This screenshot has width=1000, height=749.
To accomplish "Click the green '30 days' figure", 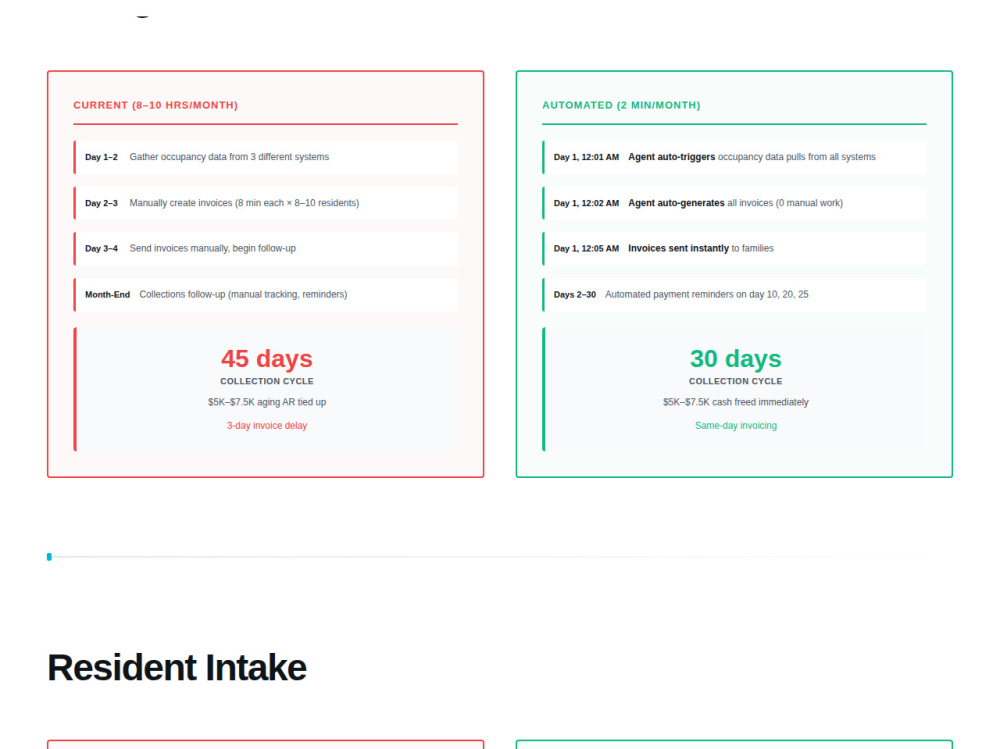I will (x=735, y=359).
